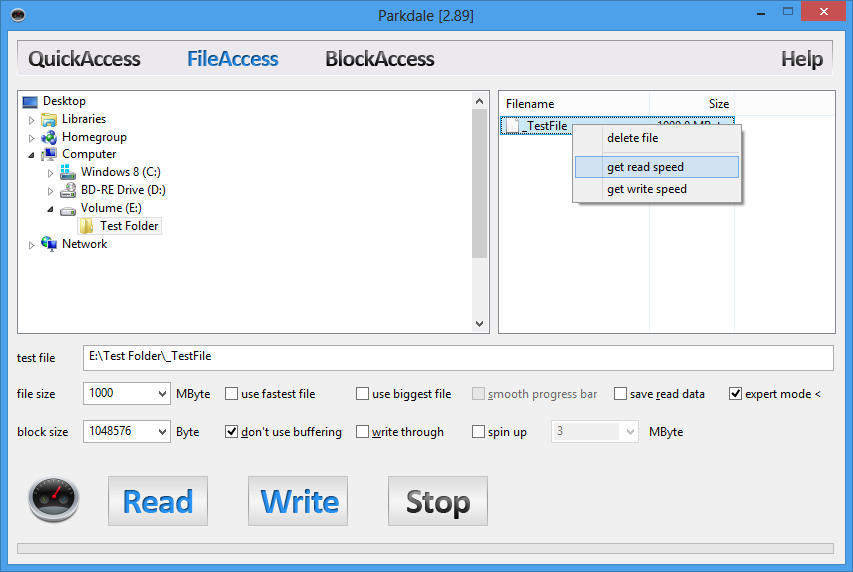Expand the BD-RE Drive (D:) node
The height and width of the screenshot is (572, 853).
coord(51,191)
